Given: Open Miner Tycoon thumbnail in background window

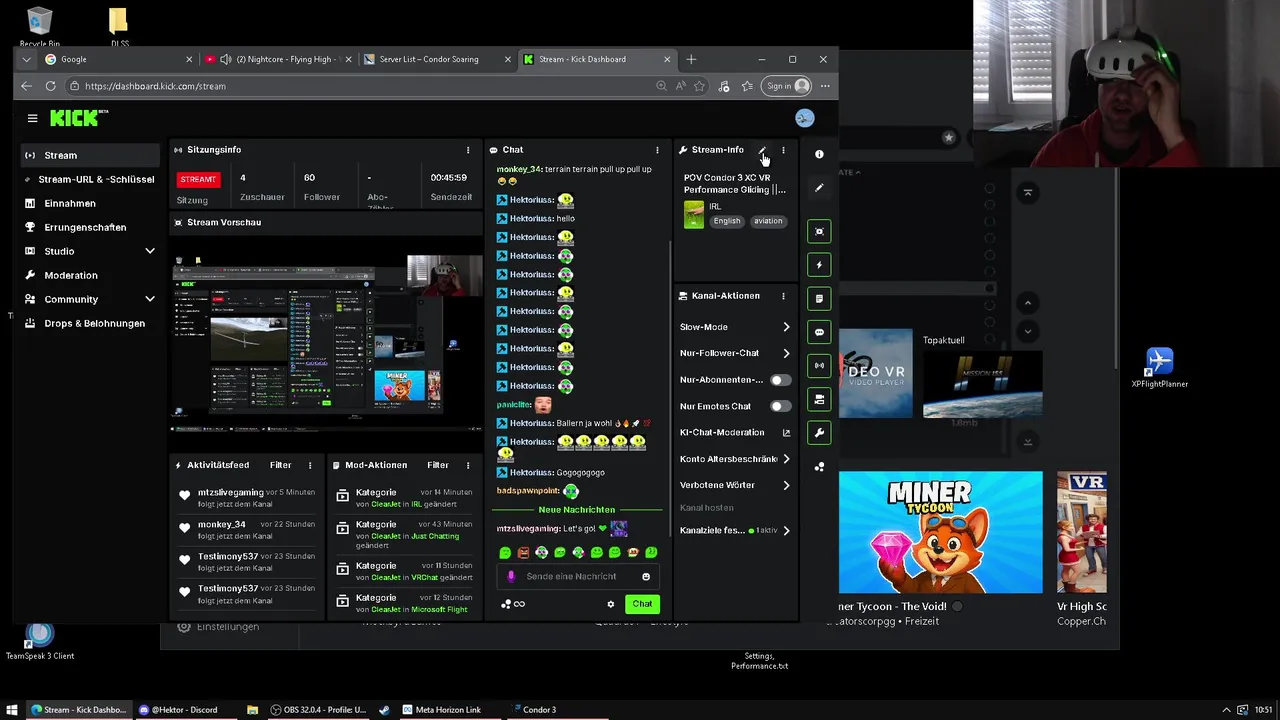Looking at the screenshot, I should click(x=940, y=532).
